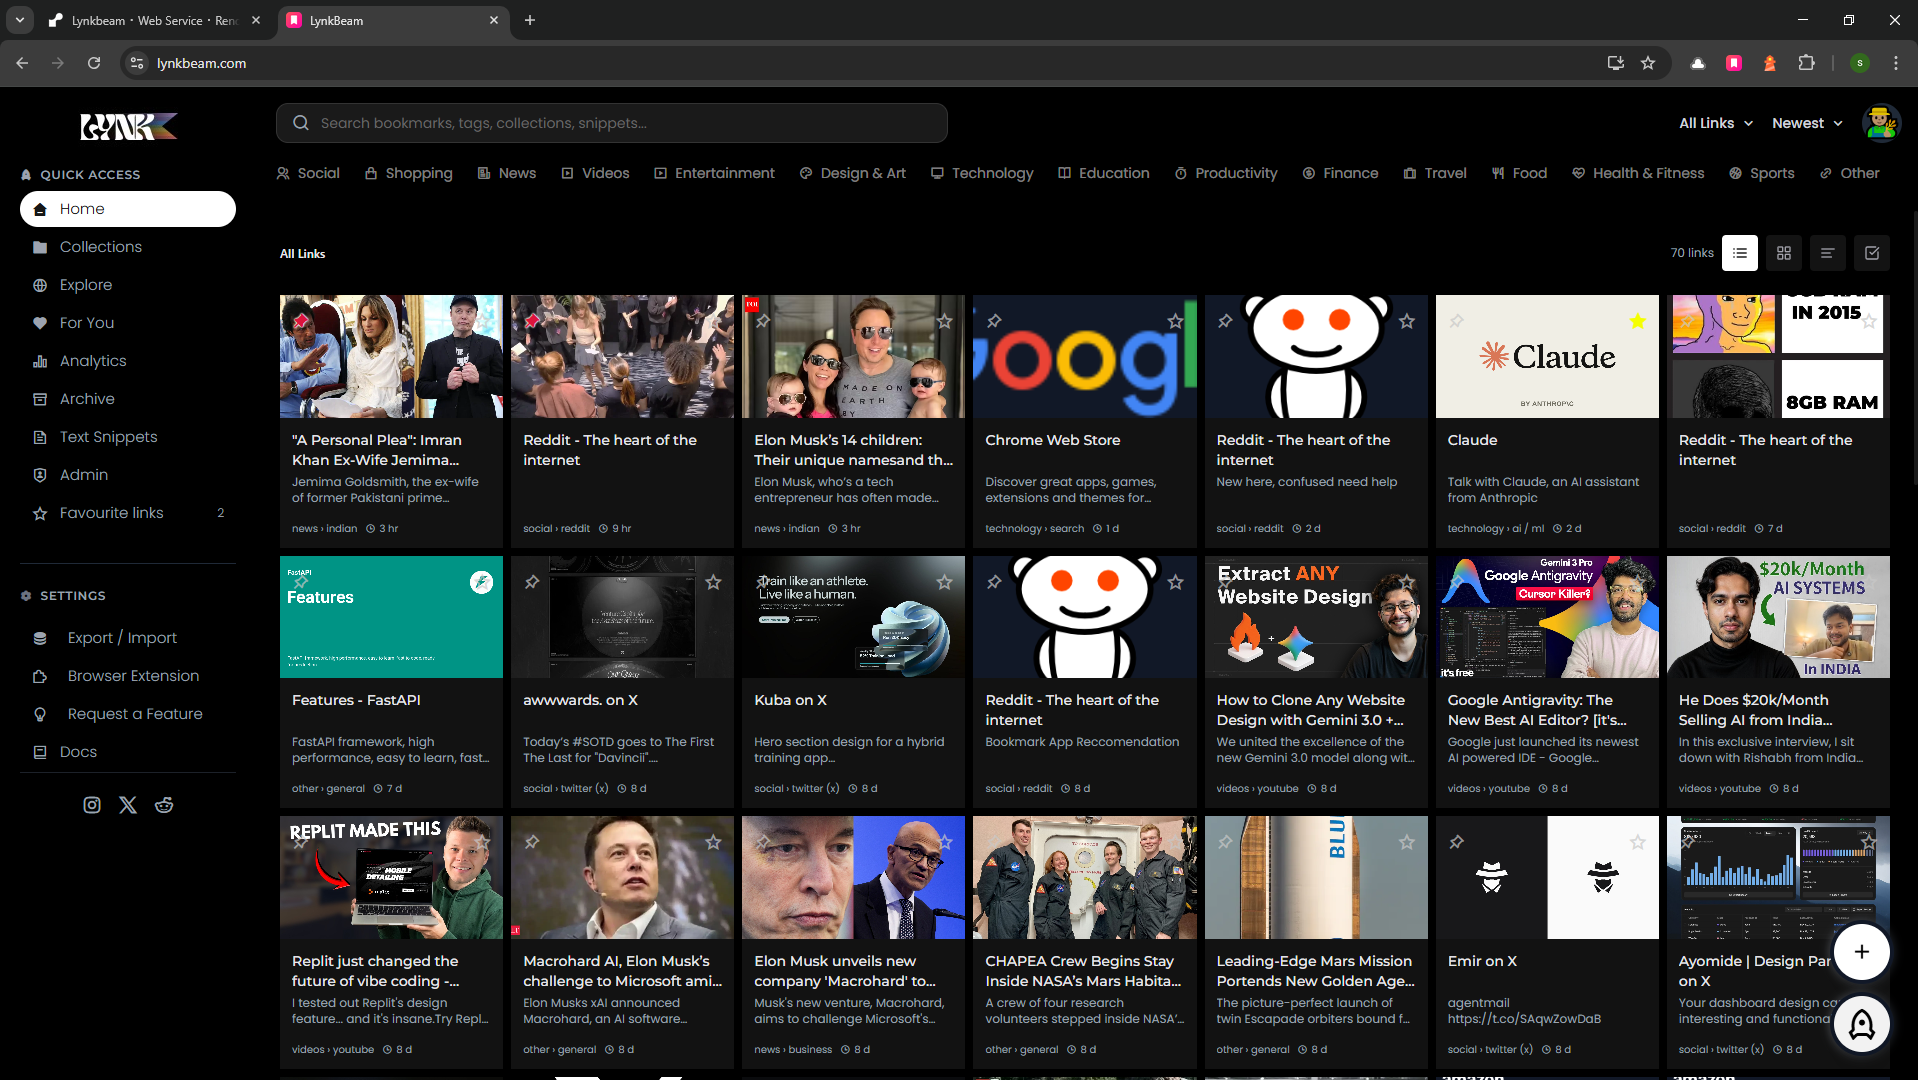Viewport: 1918px width, 1080px height.
Task: Click the floating add link plus button
Action: 1862,952
